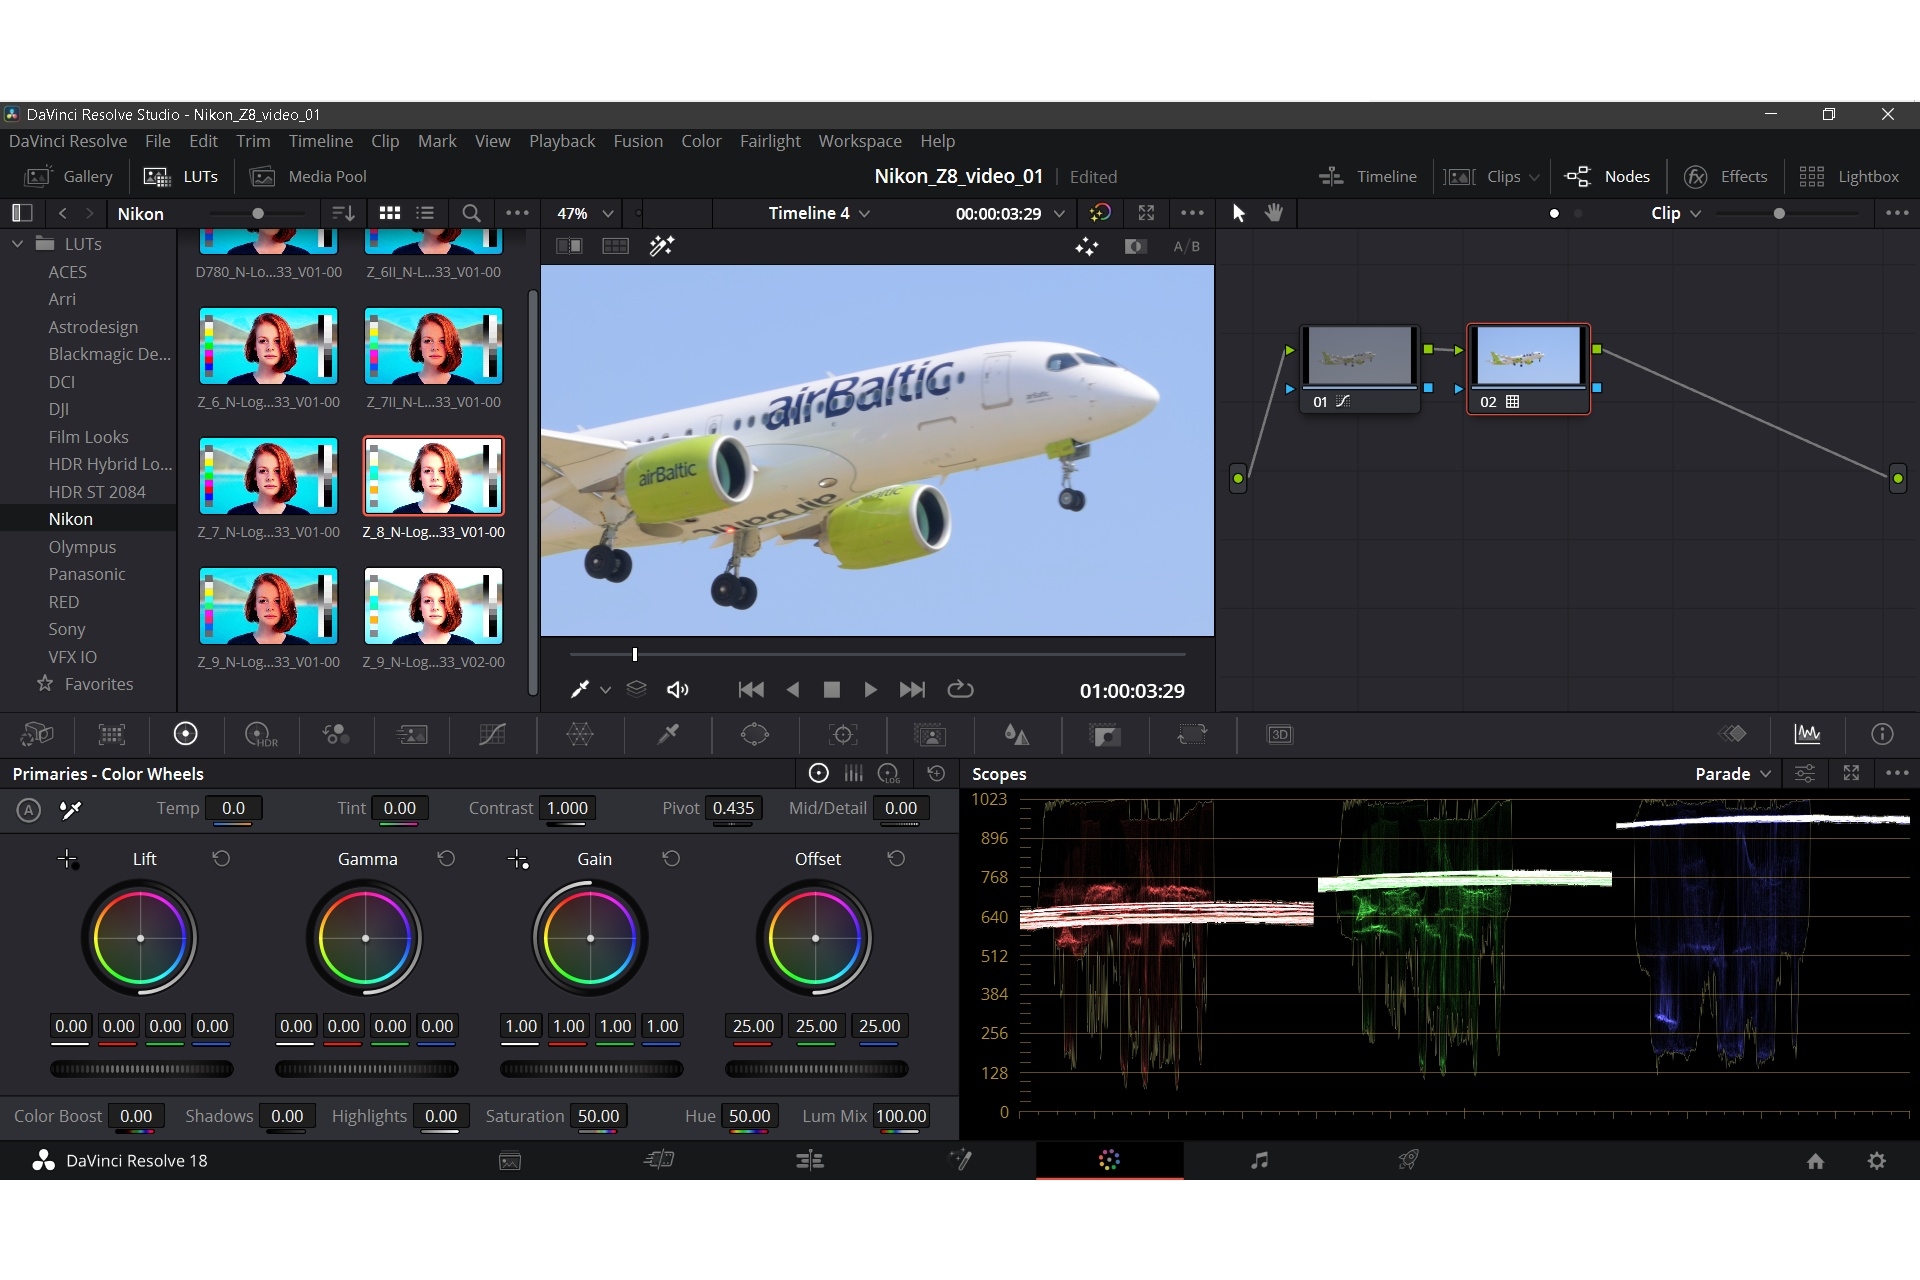
Task: Toggle bypass color grades and Fusion effects
Action: [1100, 213]
